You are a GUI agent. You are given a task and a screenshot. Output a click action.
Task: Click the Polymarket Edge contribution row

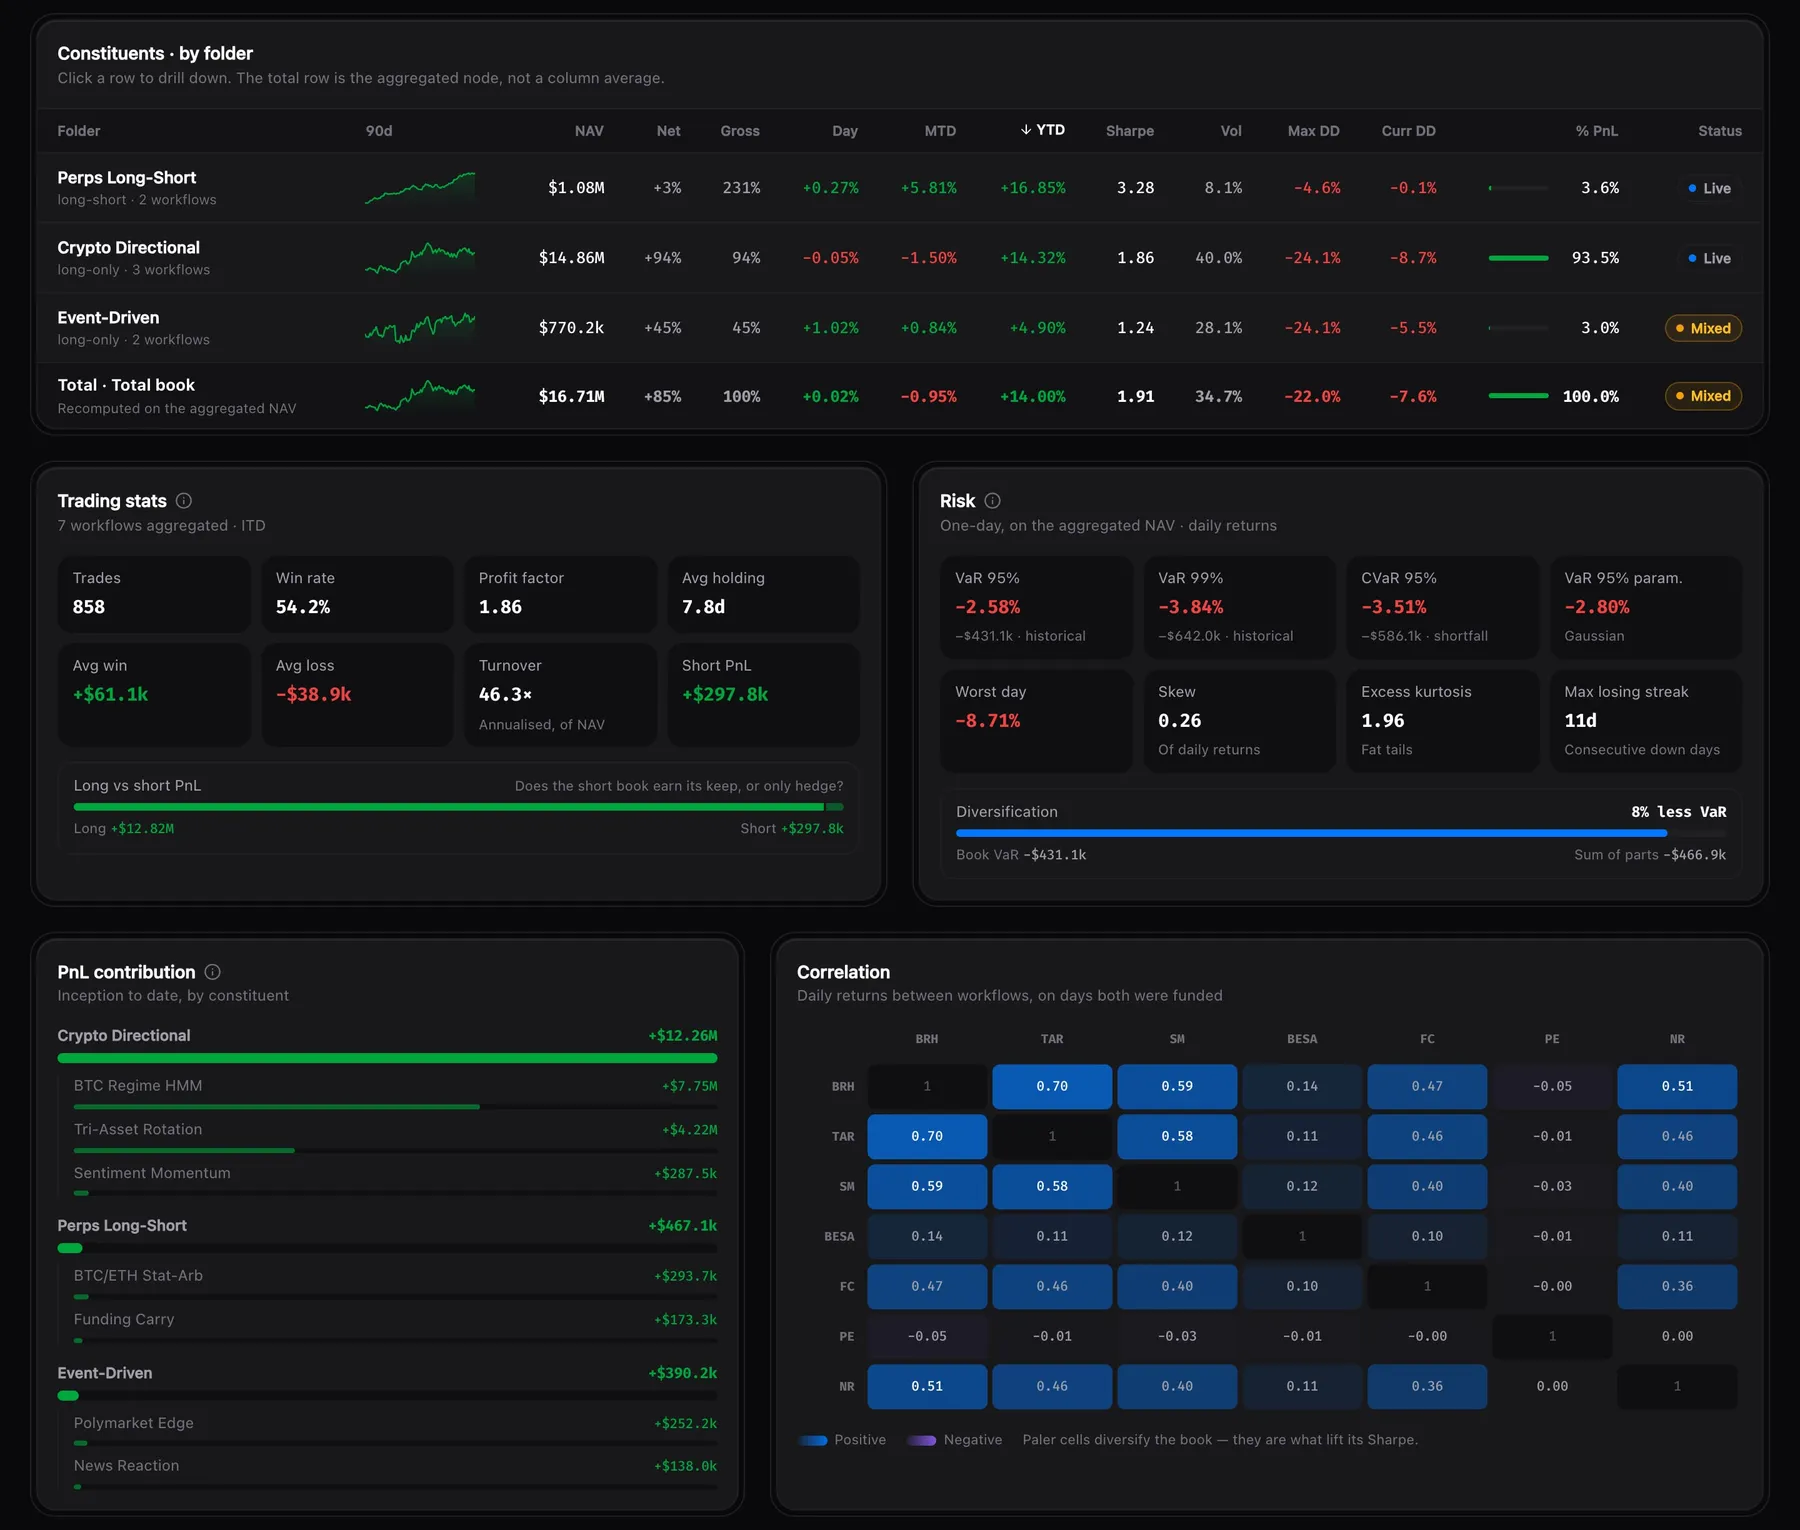(x=395, y=1431)
